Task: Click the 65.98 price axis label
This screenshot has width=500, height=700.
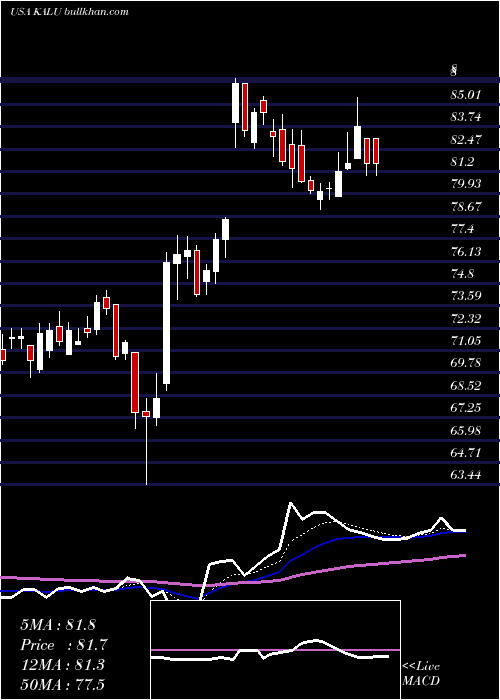Action: (466, 430)
